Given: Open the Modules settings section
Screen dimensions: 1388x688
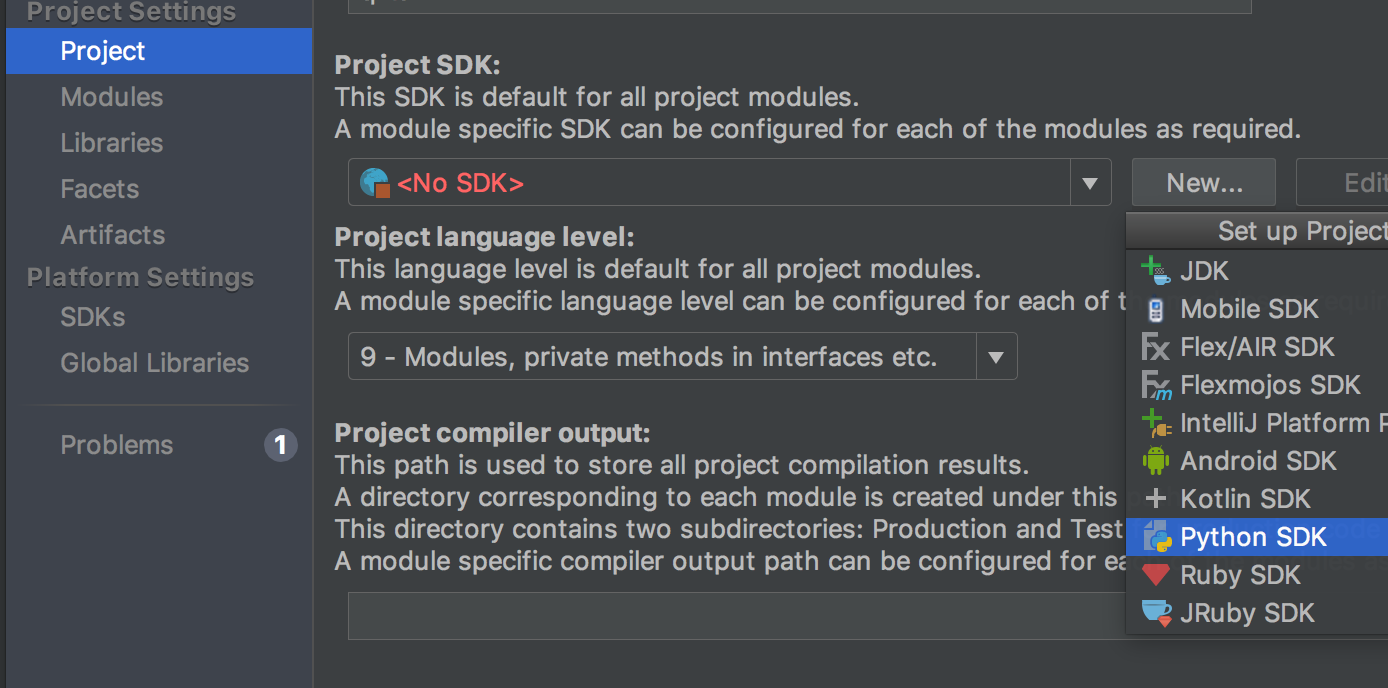Looking at the screenshot, I should pyautogui.click(x=112, y=97).
